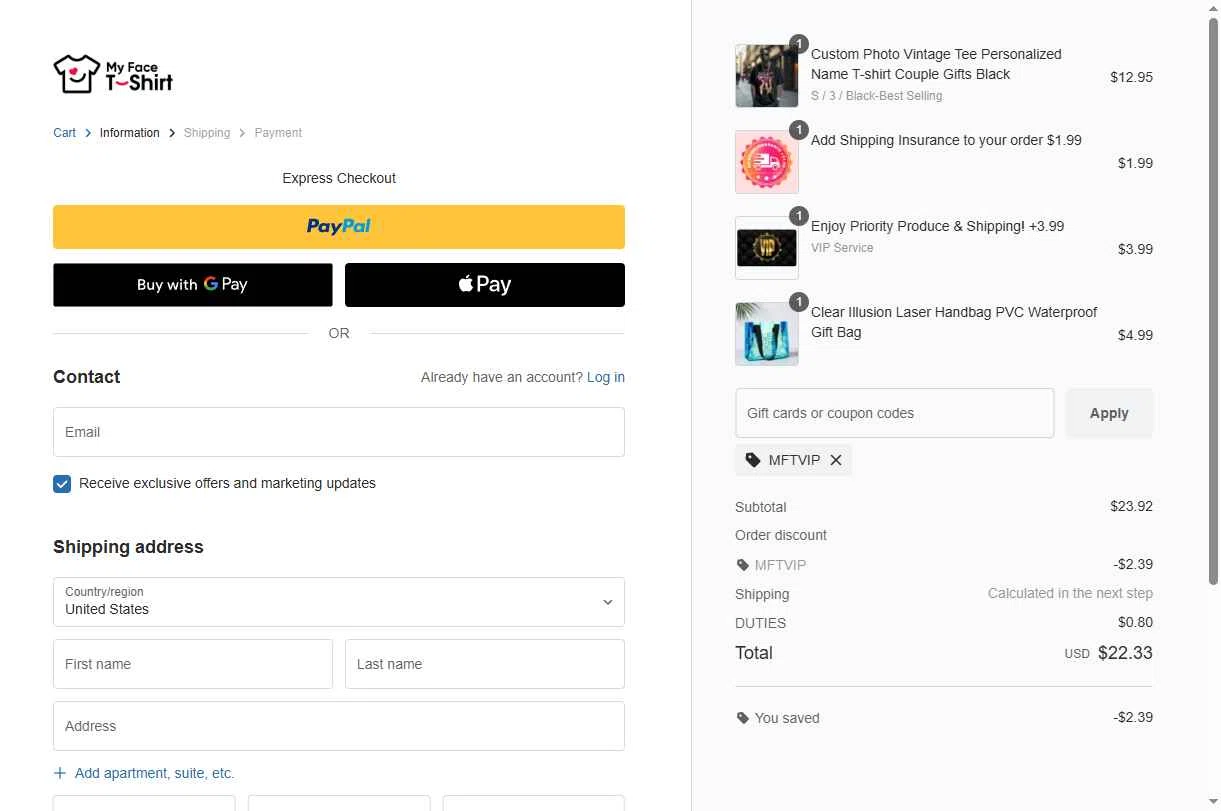Screen dimensions: 1221x811
Task: Click Custom Photo Vintage Tee thumbnail
Action: (x=767, y=76)
